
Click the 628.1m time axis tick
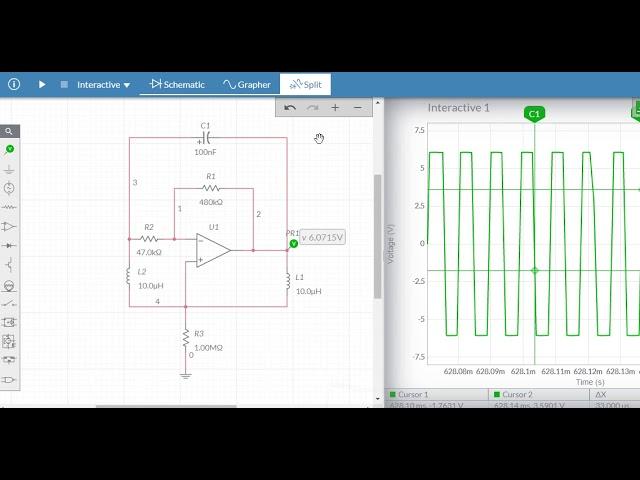pos(523,371)
